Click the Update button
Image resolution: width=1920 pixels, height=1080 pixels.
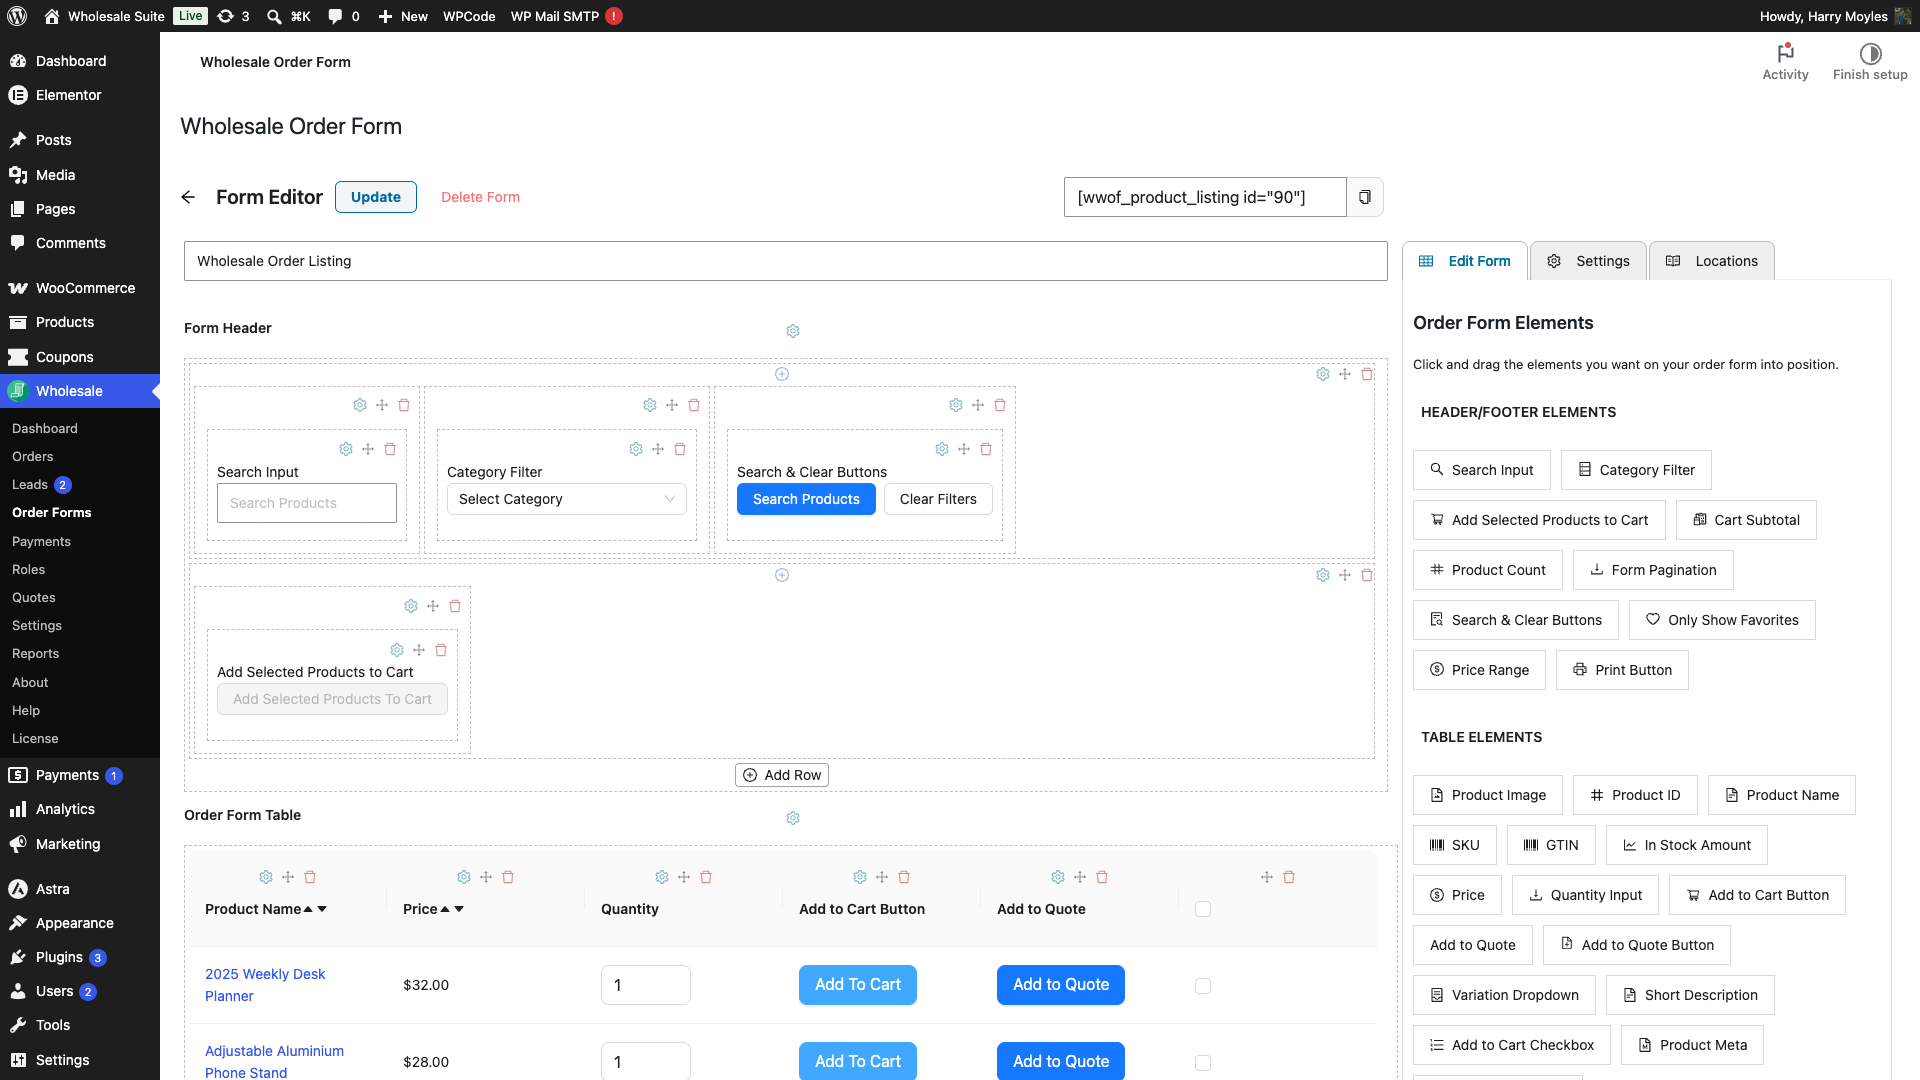376,197
